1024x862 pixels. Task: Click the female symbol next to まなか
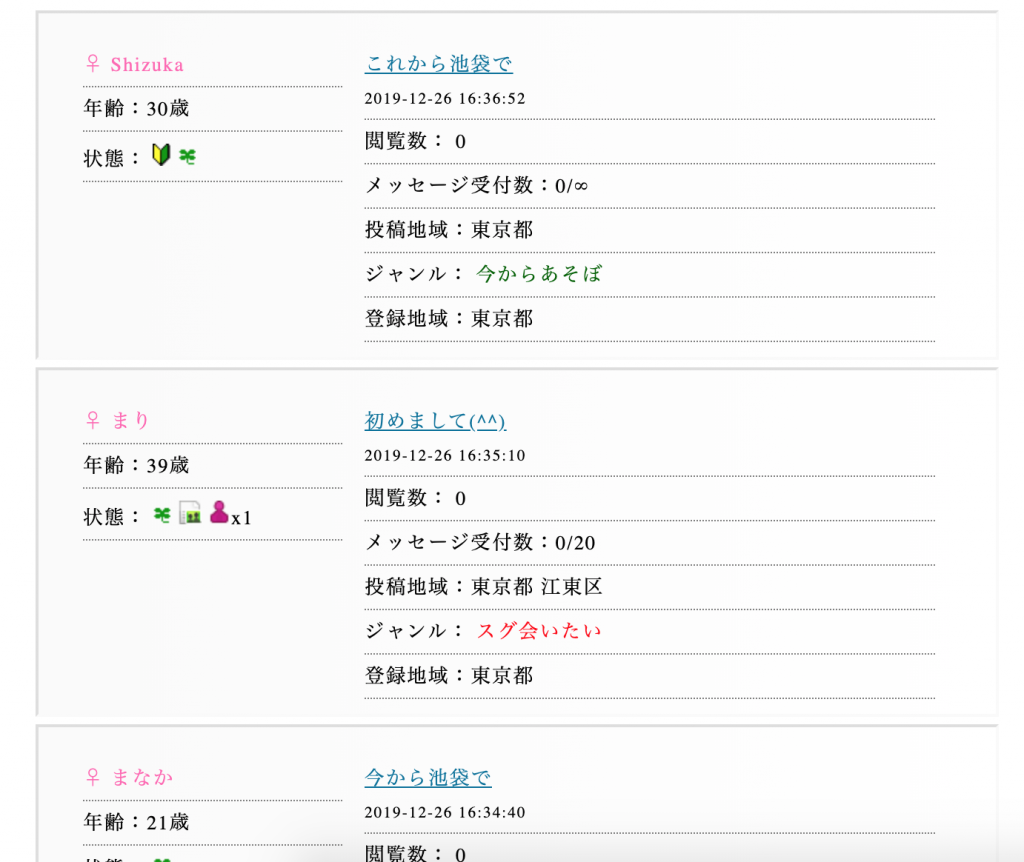coord(93,777)
